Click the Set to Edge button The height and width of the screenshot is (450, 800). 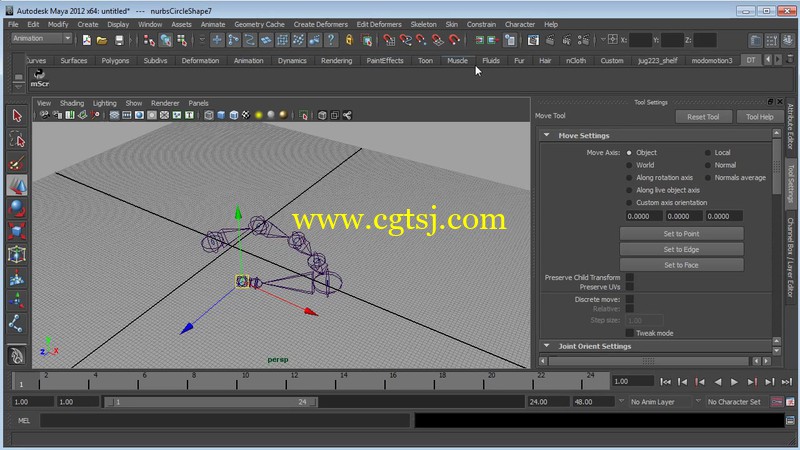(x=681, y=249)
